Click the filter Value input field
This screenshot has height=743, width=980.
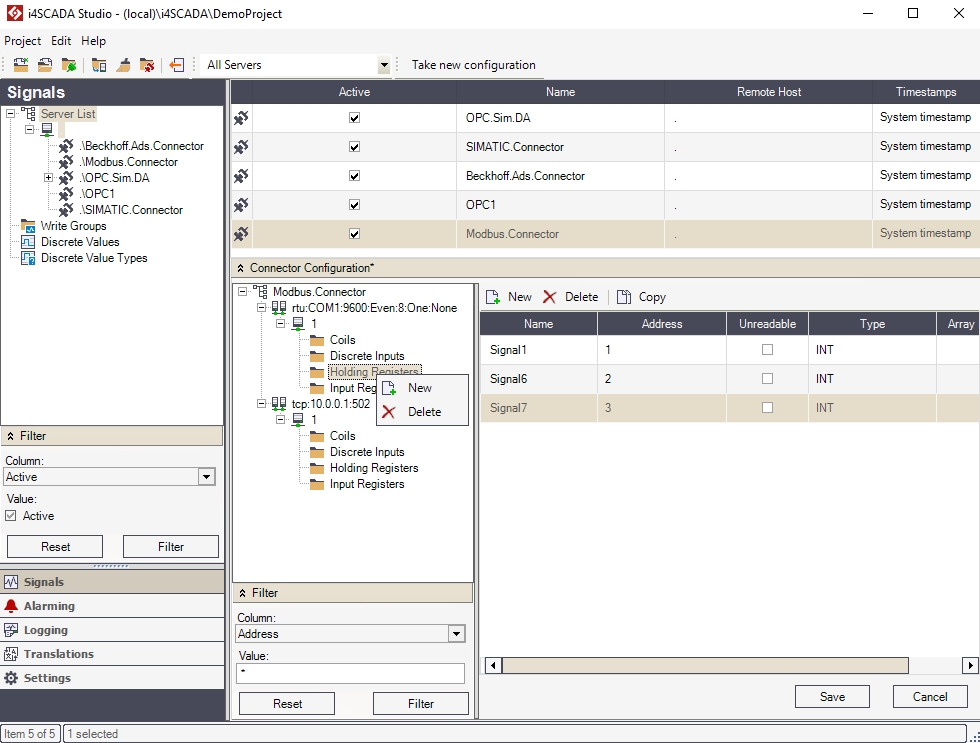pos(351,673)
